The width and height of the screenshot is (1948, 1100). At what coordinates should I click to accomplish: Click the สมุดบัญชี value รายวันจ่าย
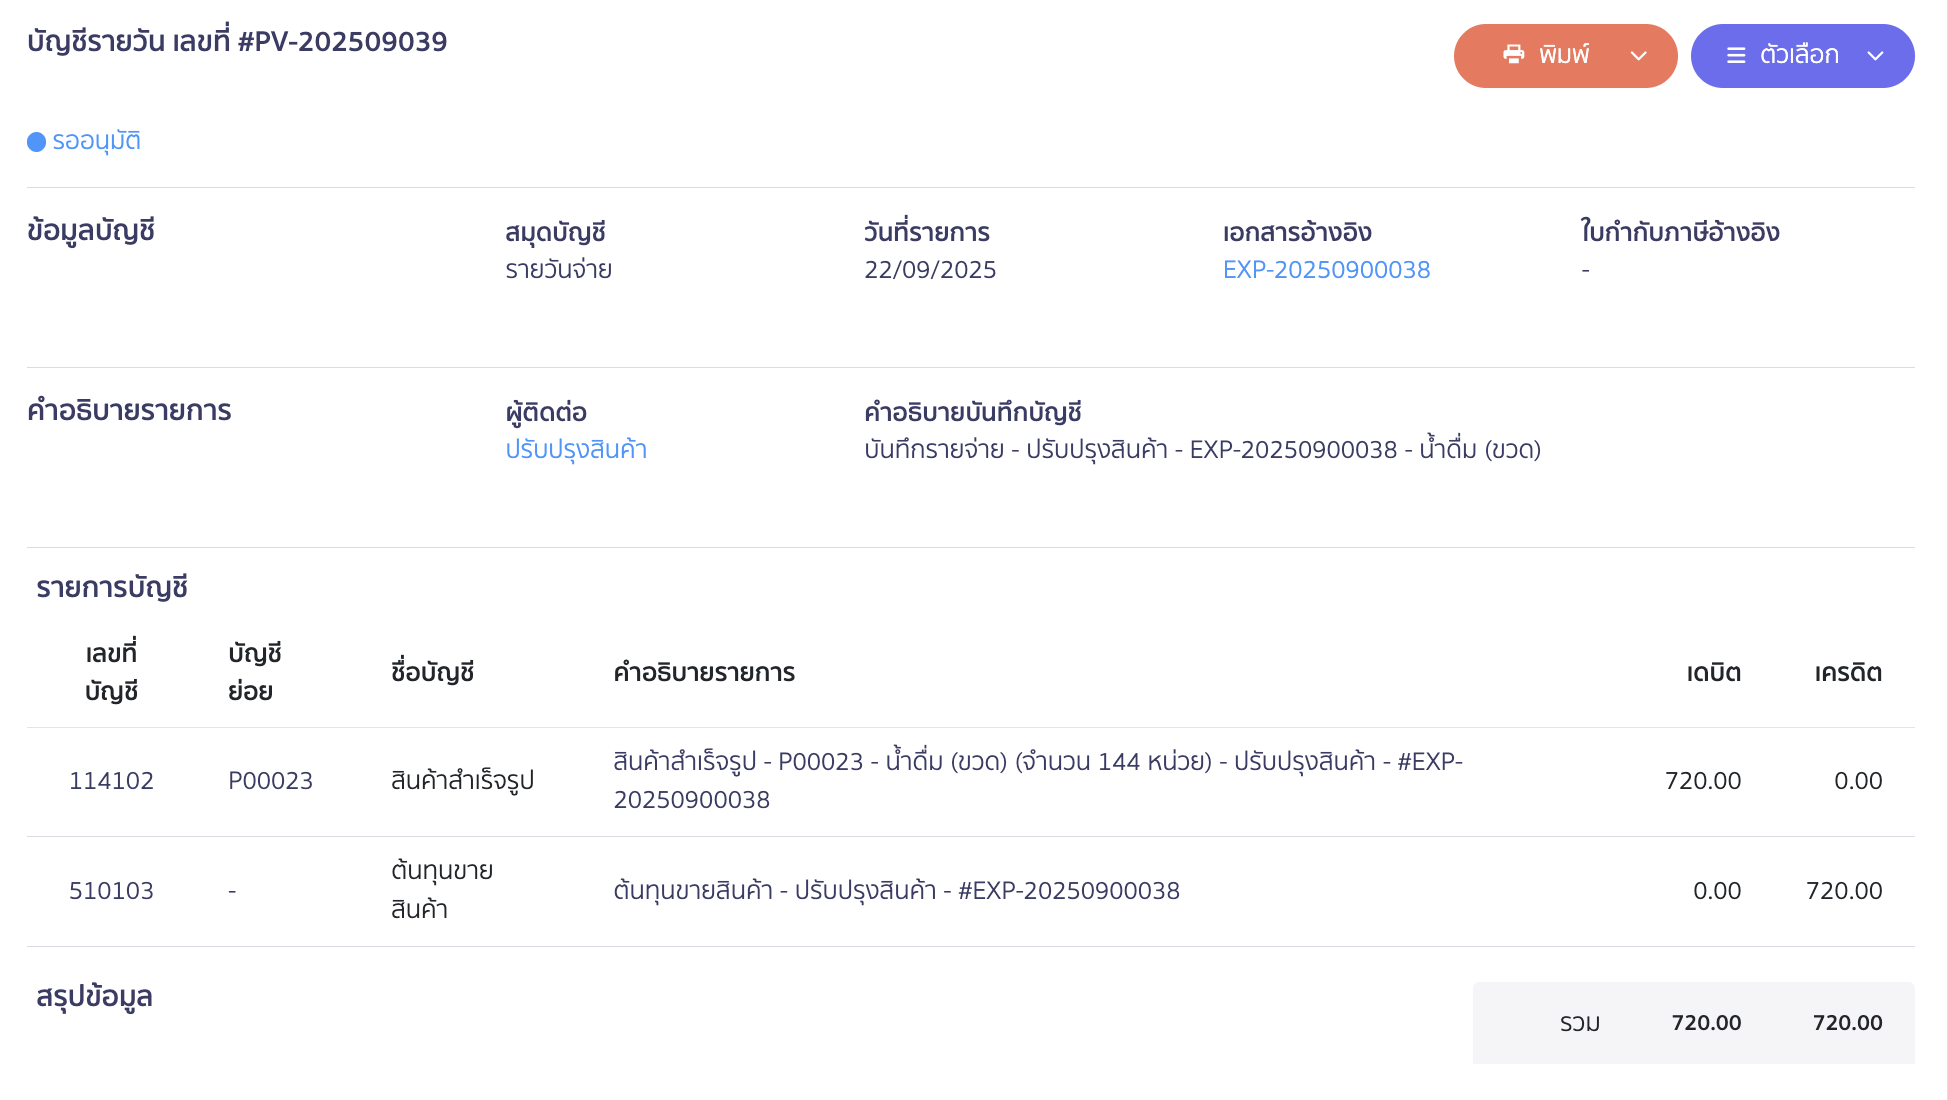[x=559, y=269]
